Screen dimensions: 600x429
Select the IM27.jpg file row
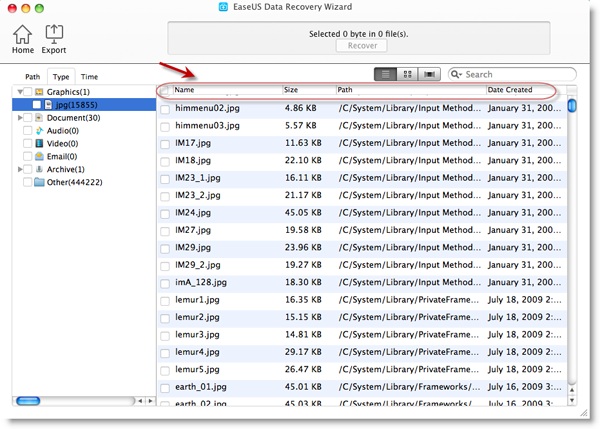pos(362,231)
